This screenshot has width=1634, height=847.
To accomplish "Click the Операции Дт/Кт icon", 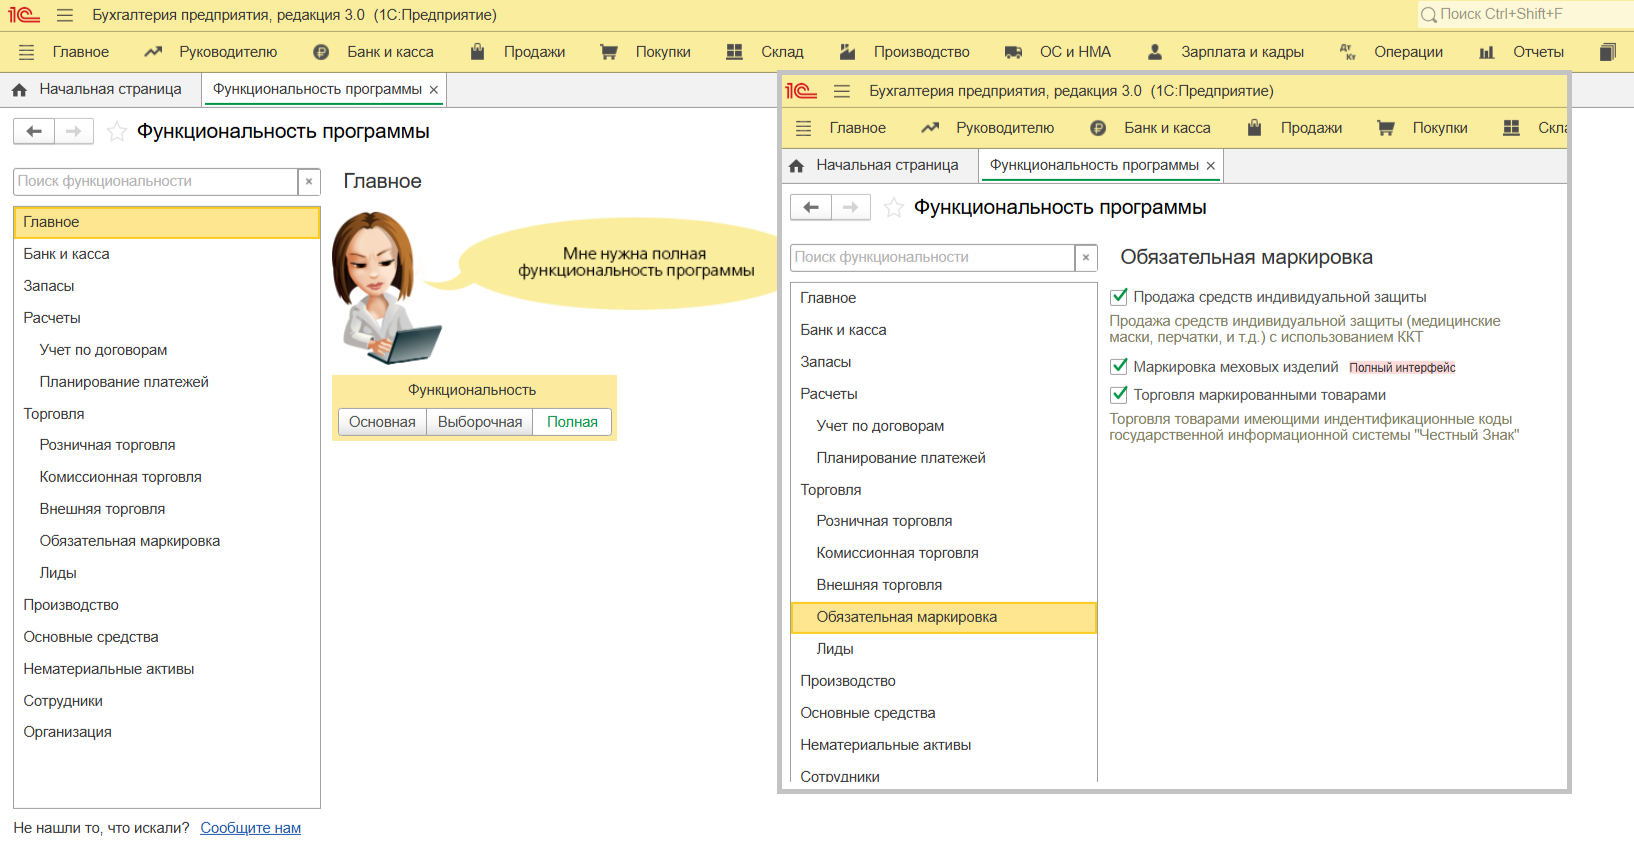I will 1348,52.
